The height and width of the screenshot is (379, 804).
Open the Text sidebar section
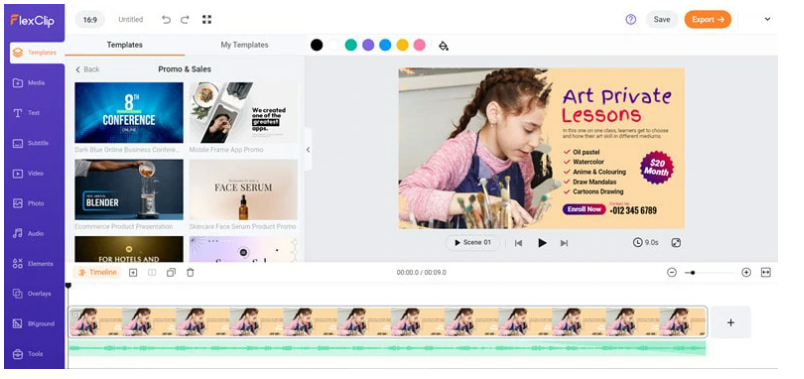pyautogui.click(x=27, y=113)
